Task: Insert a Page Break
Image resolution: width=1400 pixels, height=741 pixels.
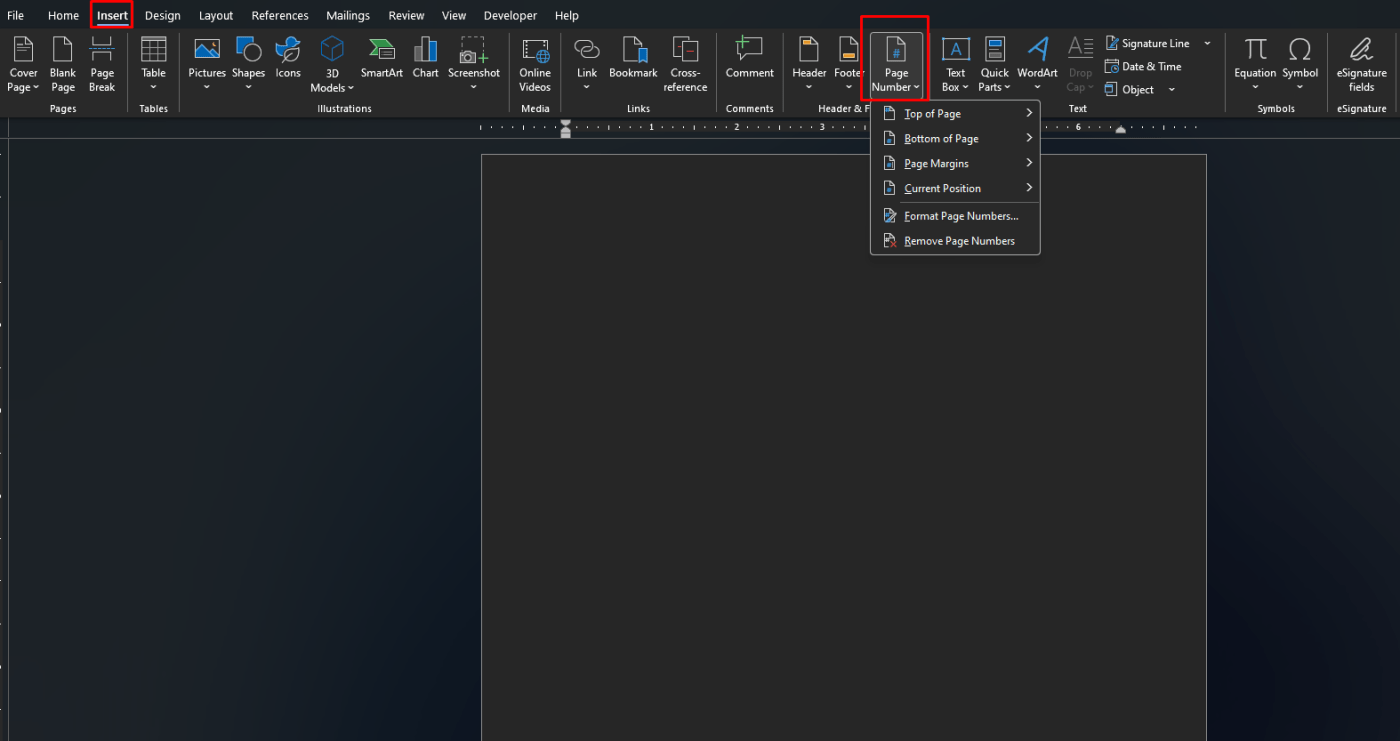Action: pos(102,66)
